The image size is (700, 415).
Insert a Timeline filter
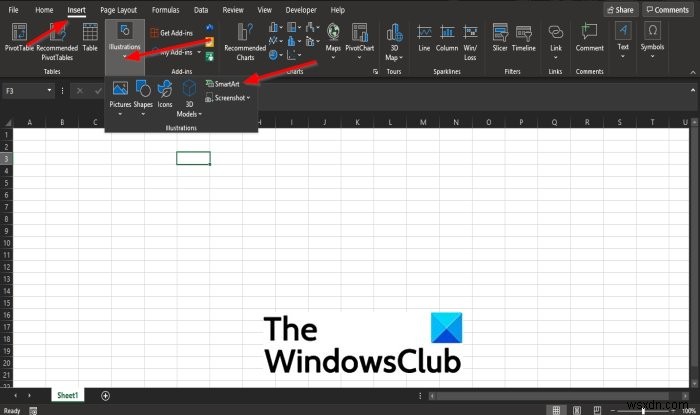tap(524, 37)
